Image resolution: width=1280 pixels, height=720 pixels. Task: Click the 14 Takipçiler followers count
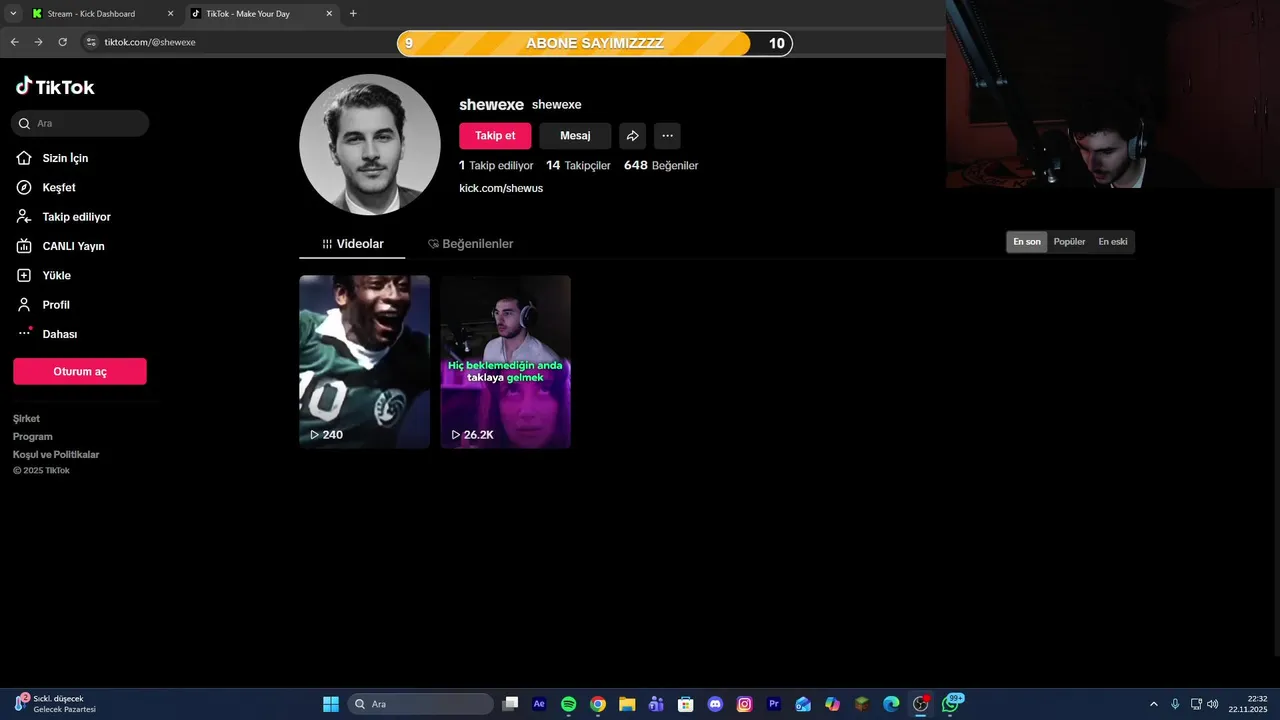click(578, 165)
